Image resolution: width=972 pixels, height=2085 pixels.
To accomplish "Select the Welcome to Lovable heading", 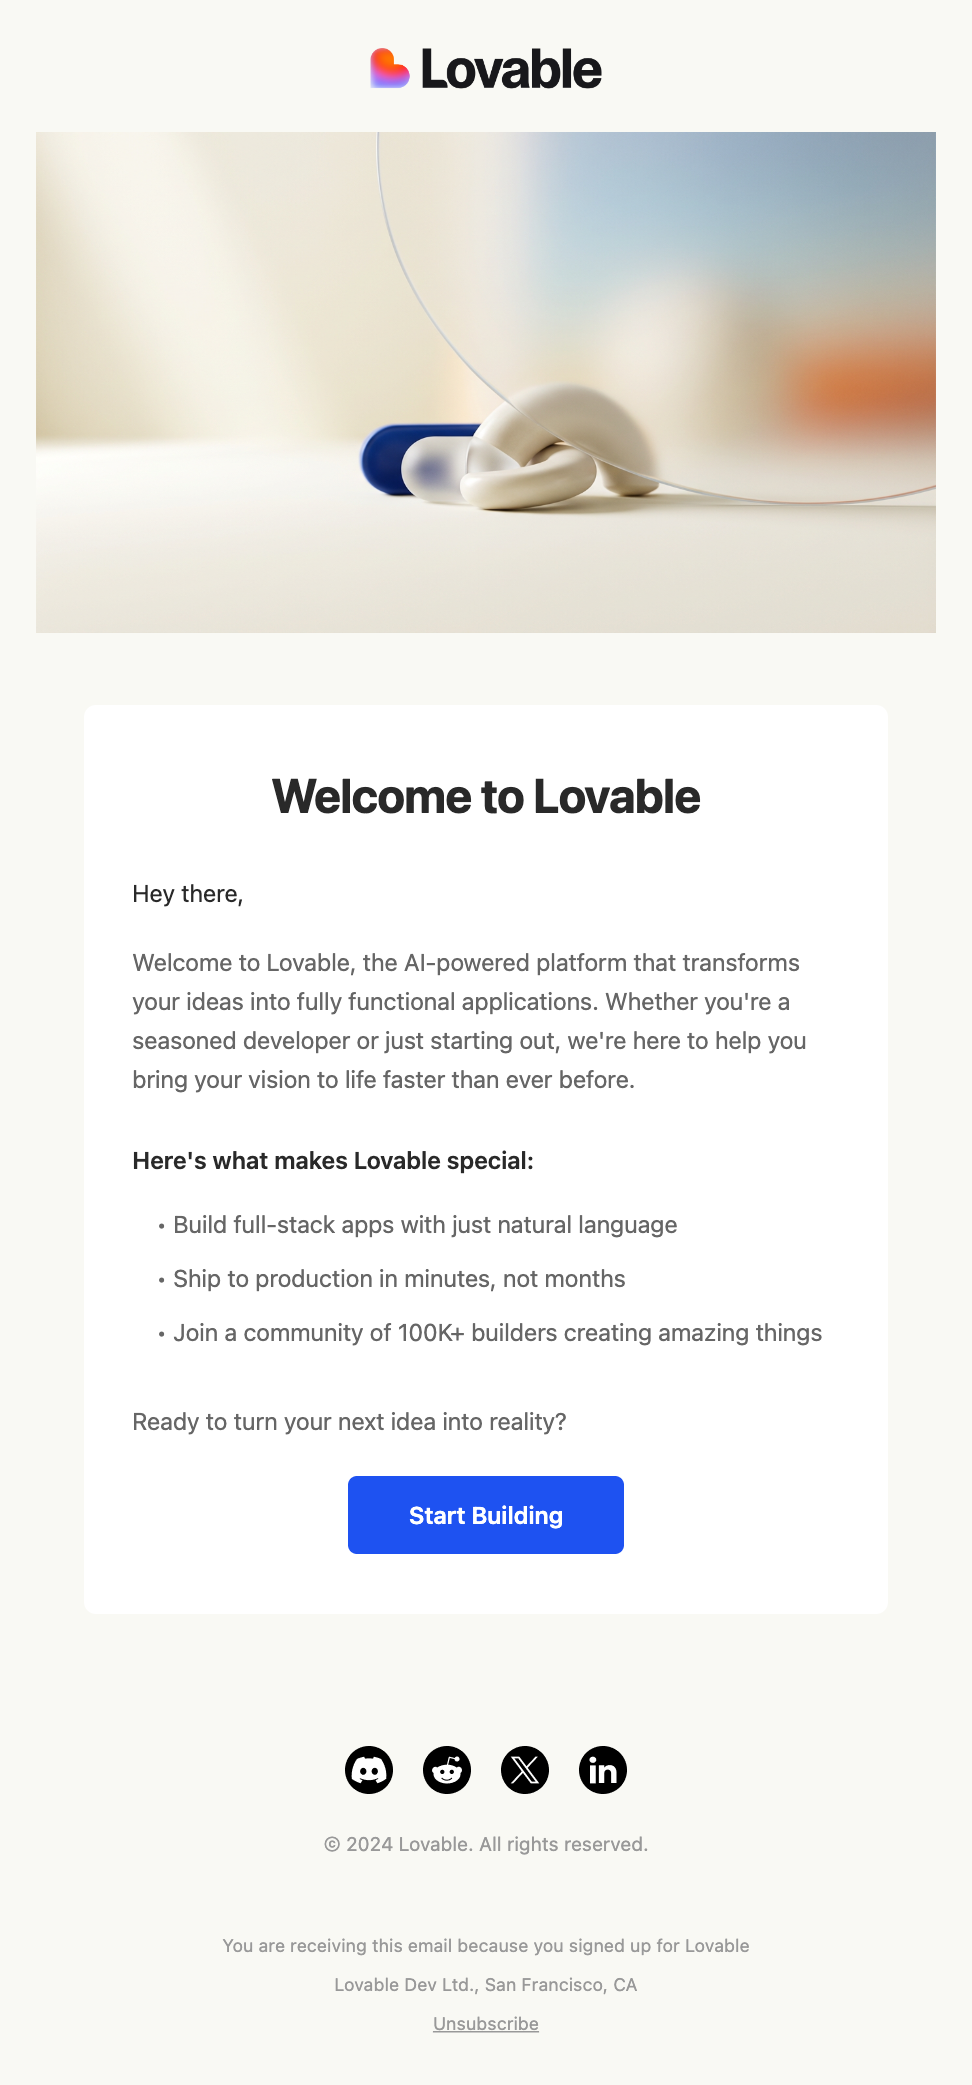I will (x=486, y=797).
